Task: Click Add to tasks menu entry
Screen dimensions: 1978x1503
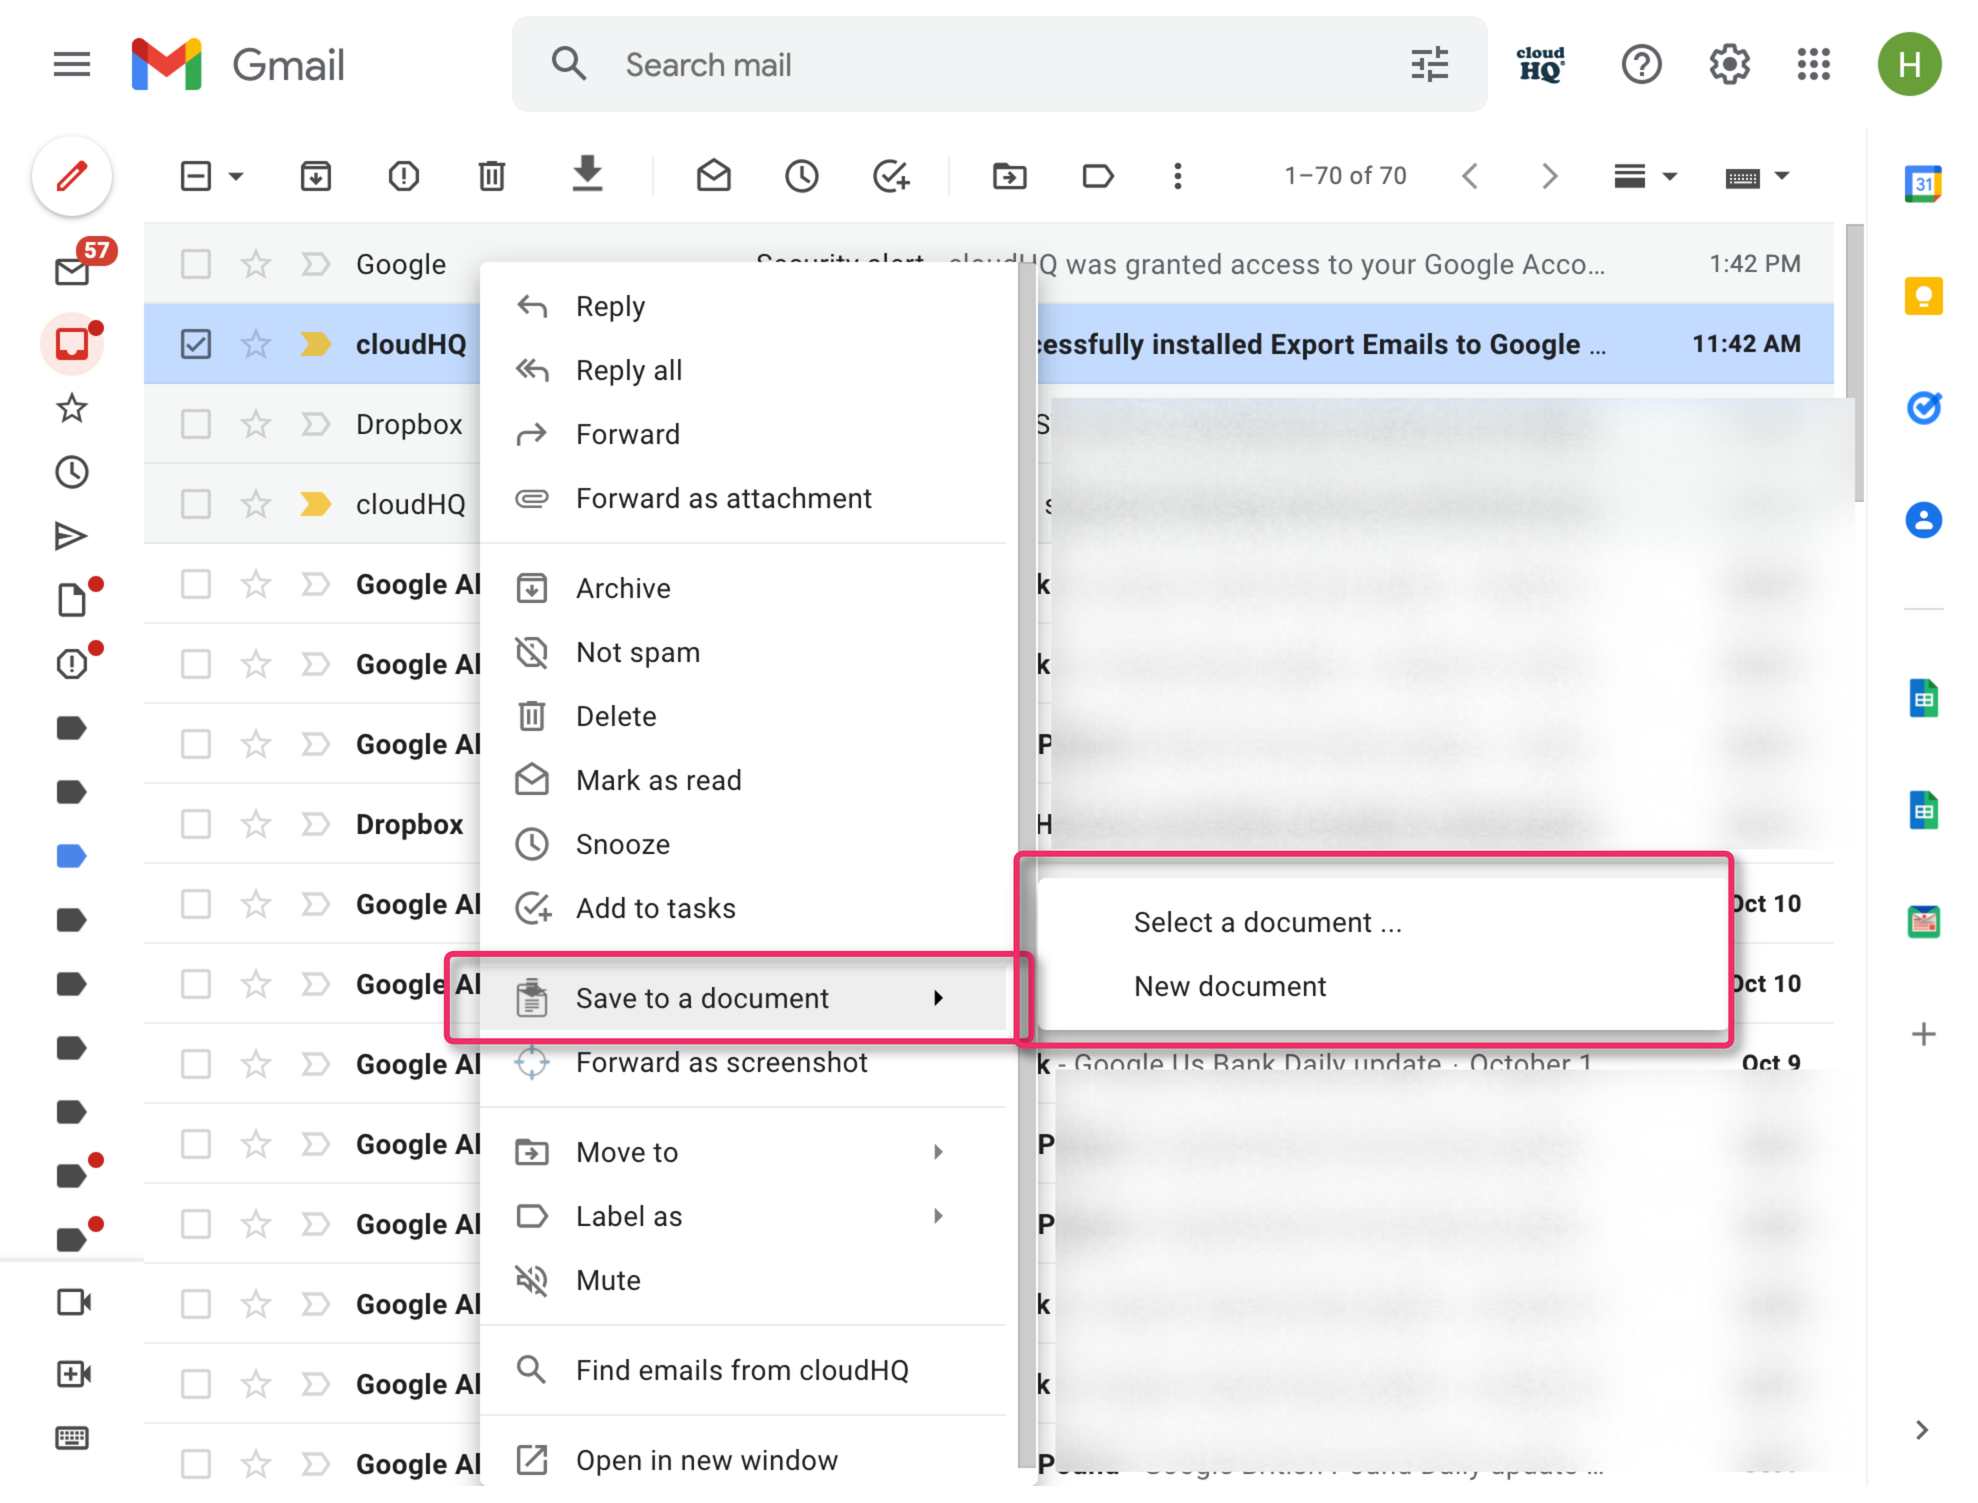Action: [x=743, y=908]
